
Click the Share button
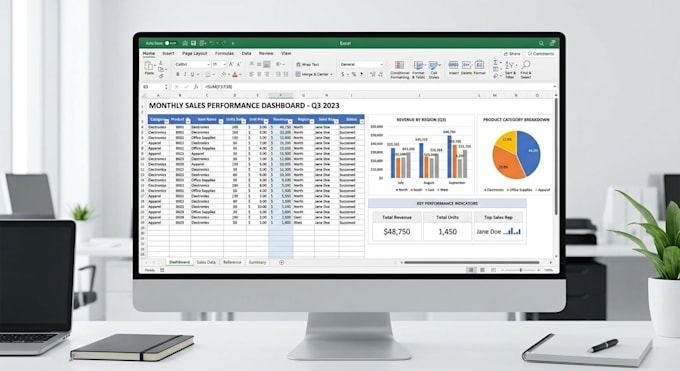pyautogui.click(x=512, y=54)
